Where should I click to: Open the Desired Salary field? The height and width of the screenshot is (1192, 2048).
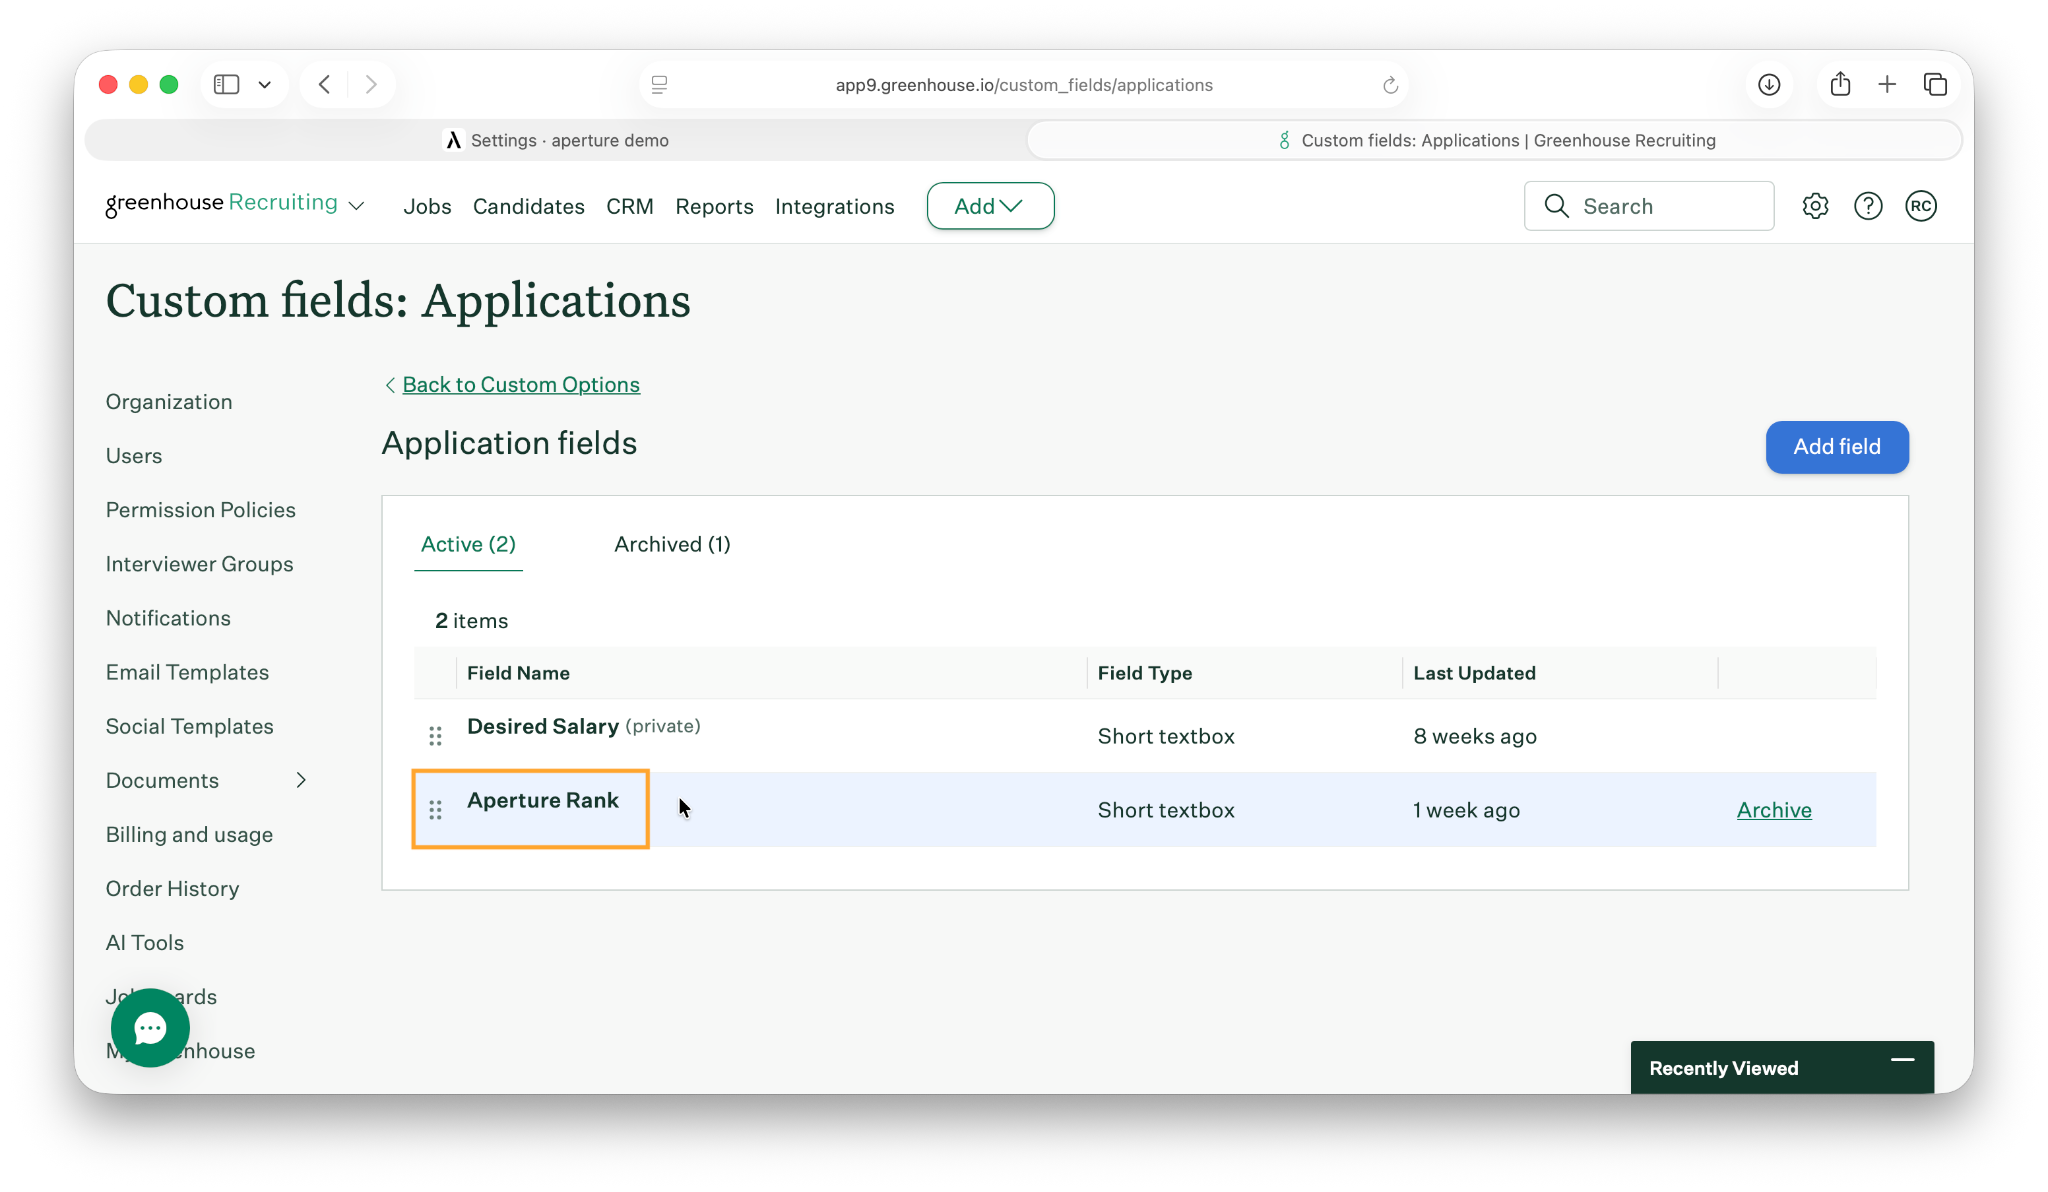[542, 727]
